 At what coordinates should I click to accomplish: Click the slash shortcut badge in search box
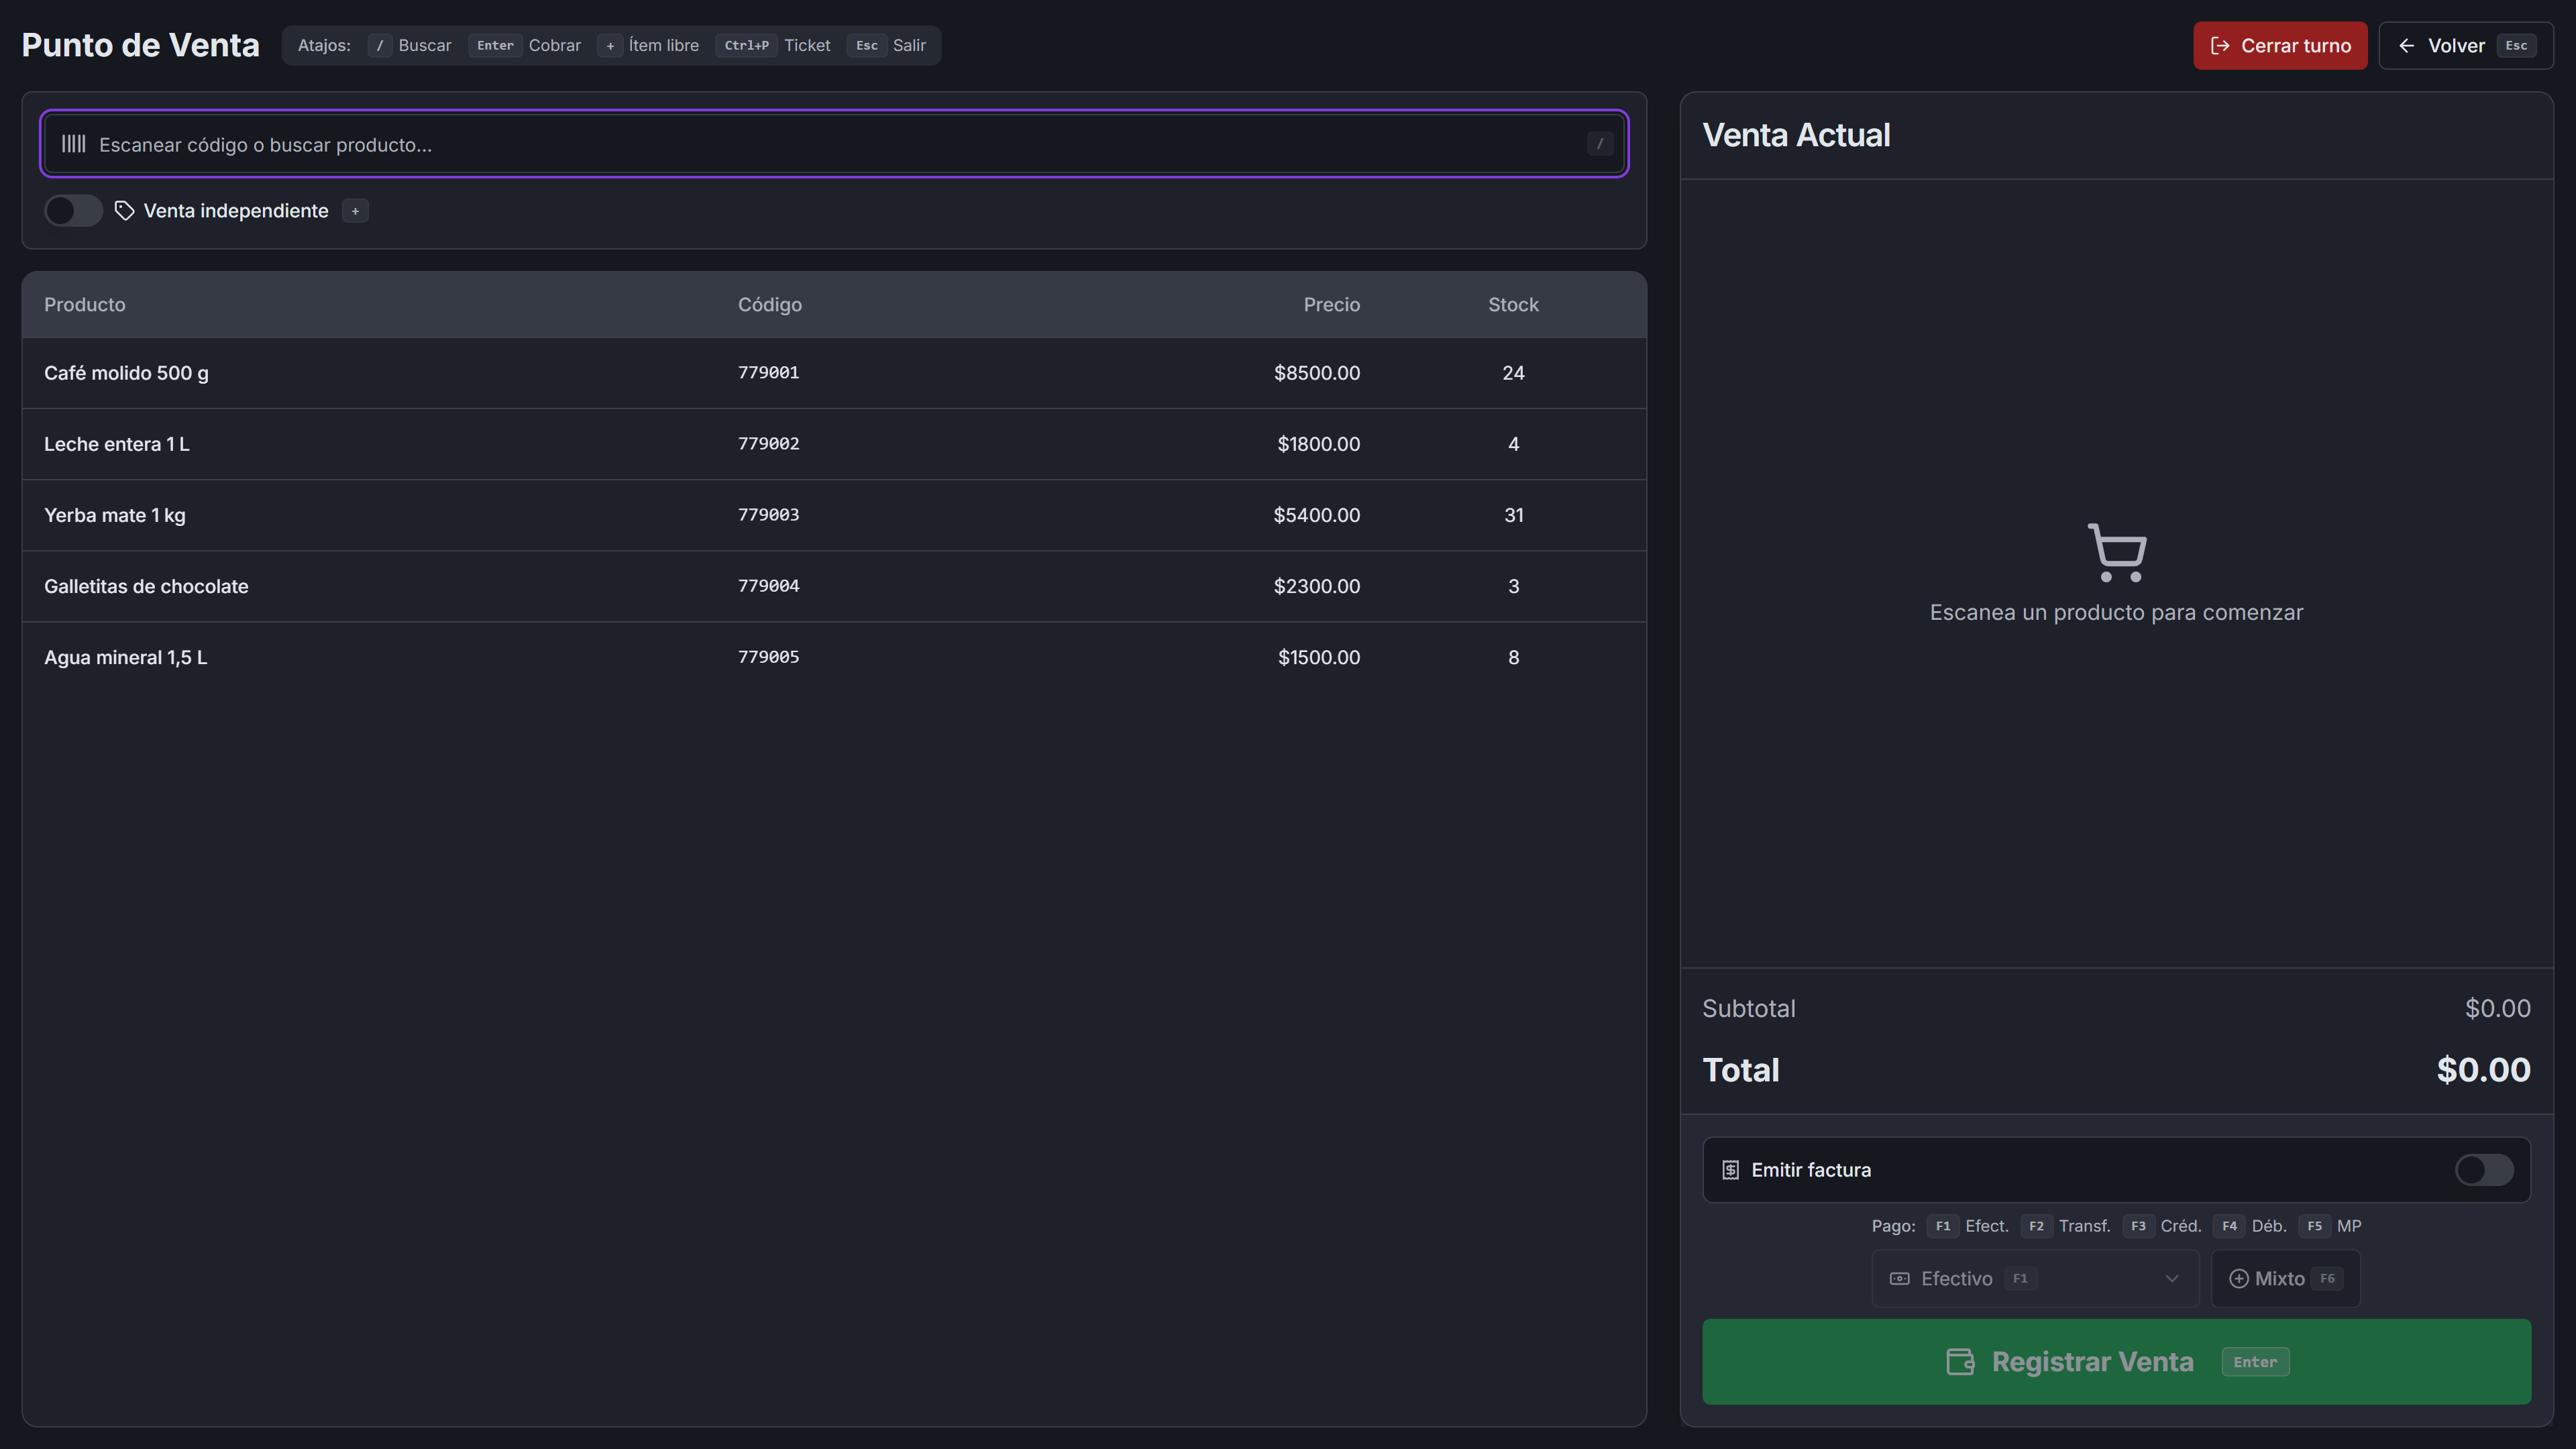click(1600, 144)
